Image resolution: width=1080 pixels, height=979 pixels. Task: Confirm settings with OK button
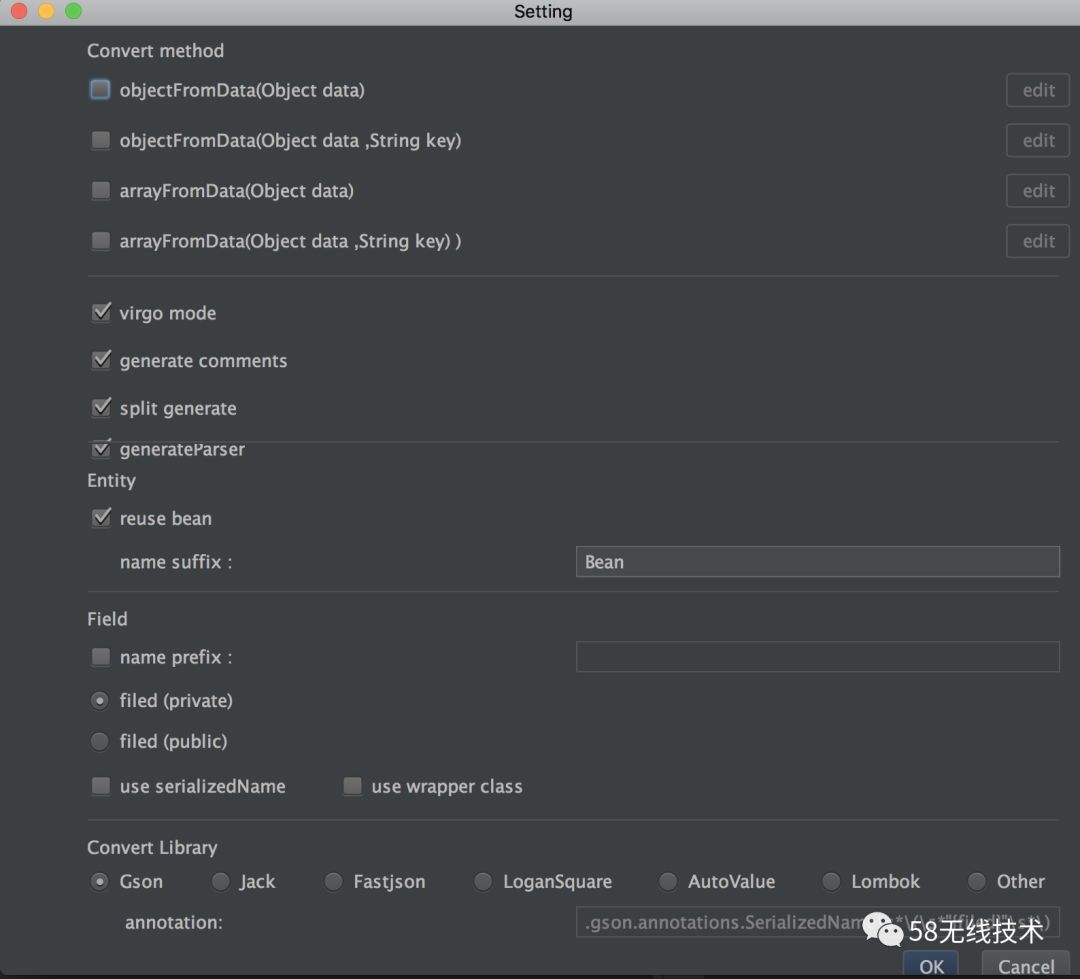[931, 965]
